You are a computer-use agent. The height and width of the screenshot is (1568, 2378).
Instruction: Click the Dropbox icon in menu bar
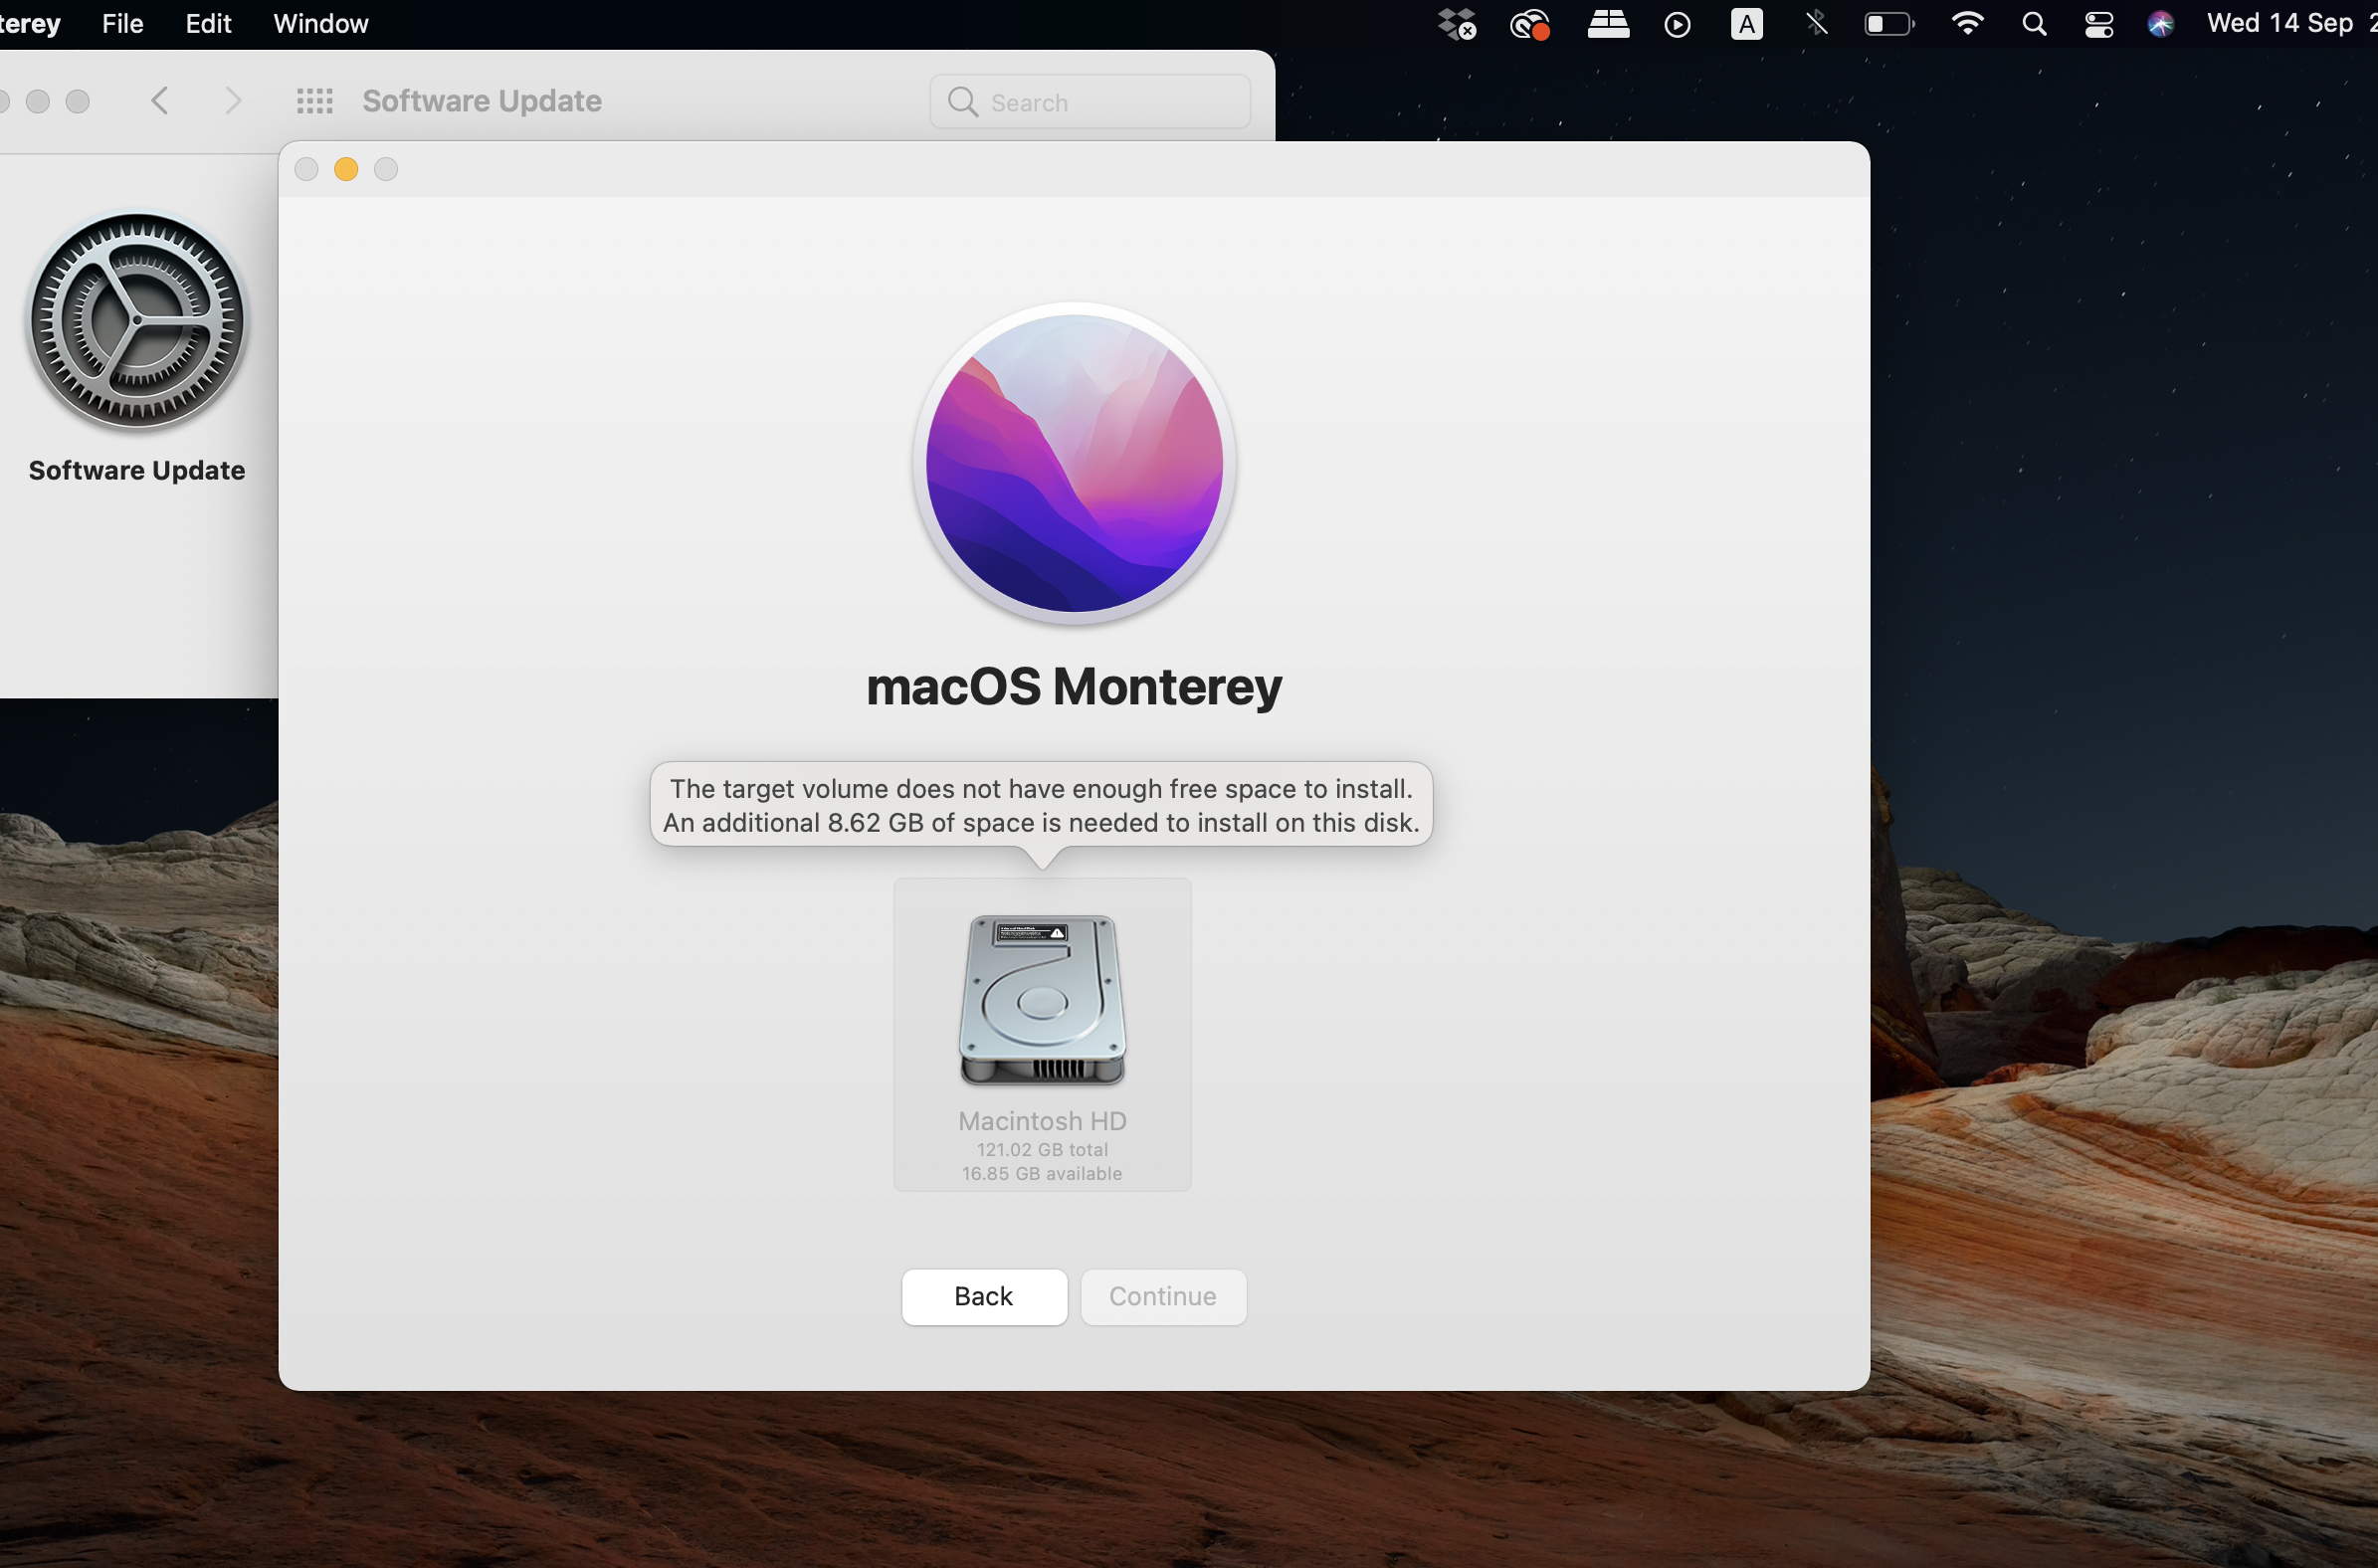(x=1456, y=24)
